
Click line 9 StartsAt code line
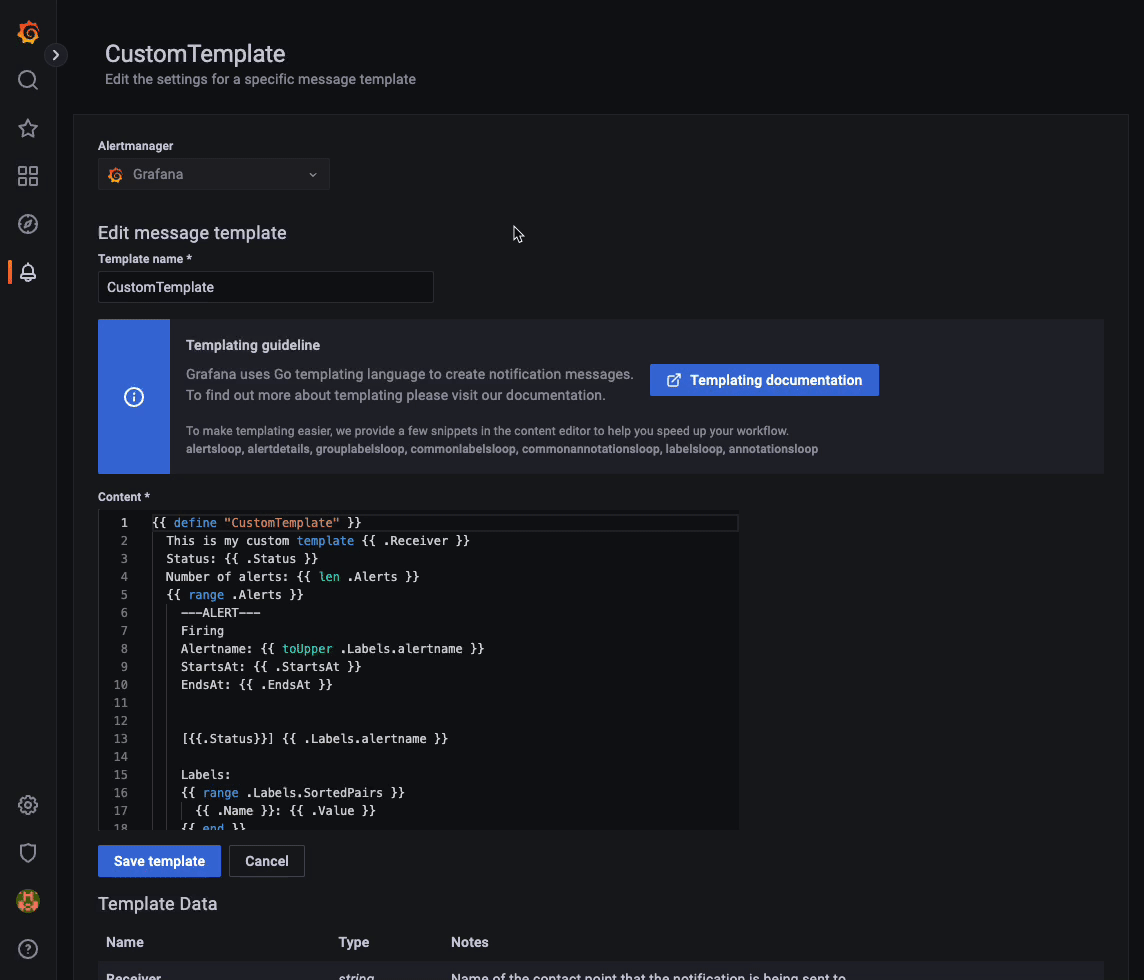pyautogui.click(x=271, y=666)
